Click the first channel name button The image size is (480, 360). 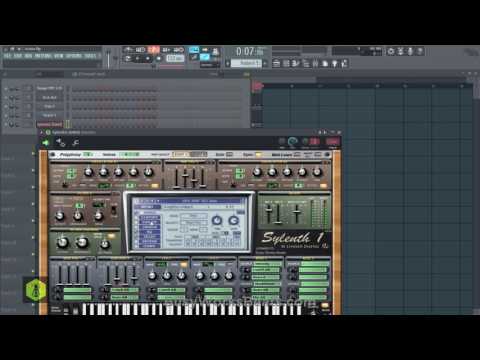tap(49, 88)
